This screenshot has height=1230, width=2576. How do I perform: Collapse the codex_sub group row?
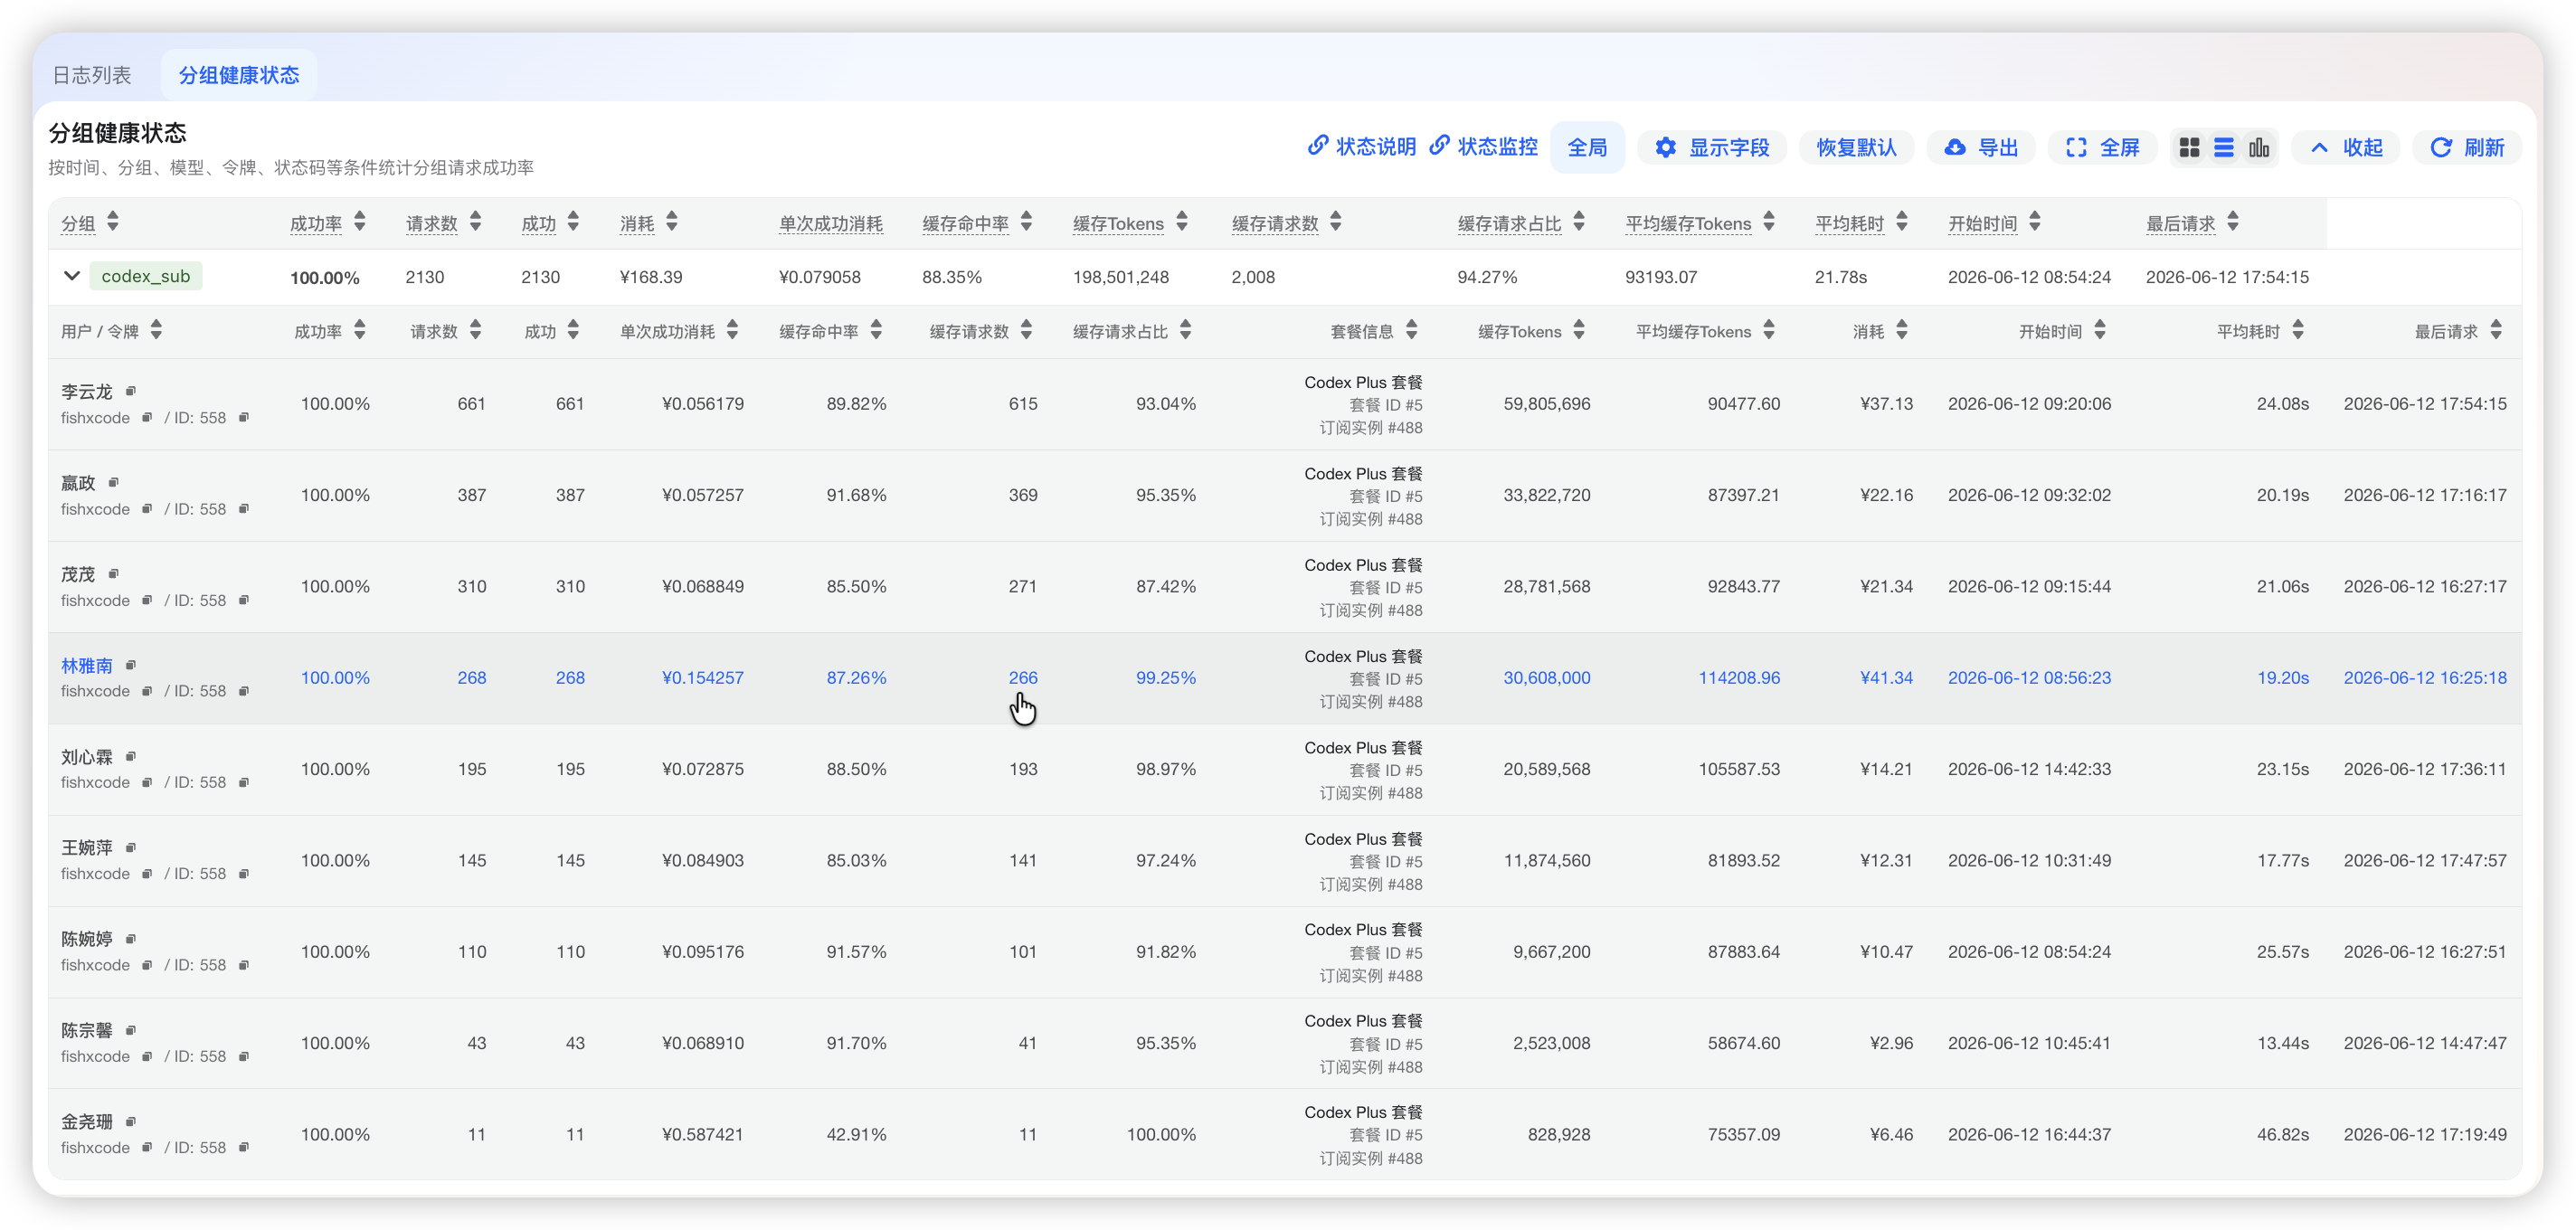pyautogui.click(x=72, y=276)
